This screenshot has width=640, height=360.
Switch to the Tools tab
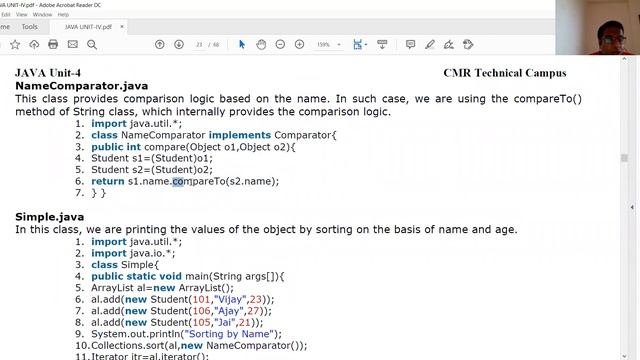29,27
